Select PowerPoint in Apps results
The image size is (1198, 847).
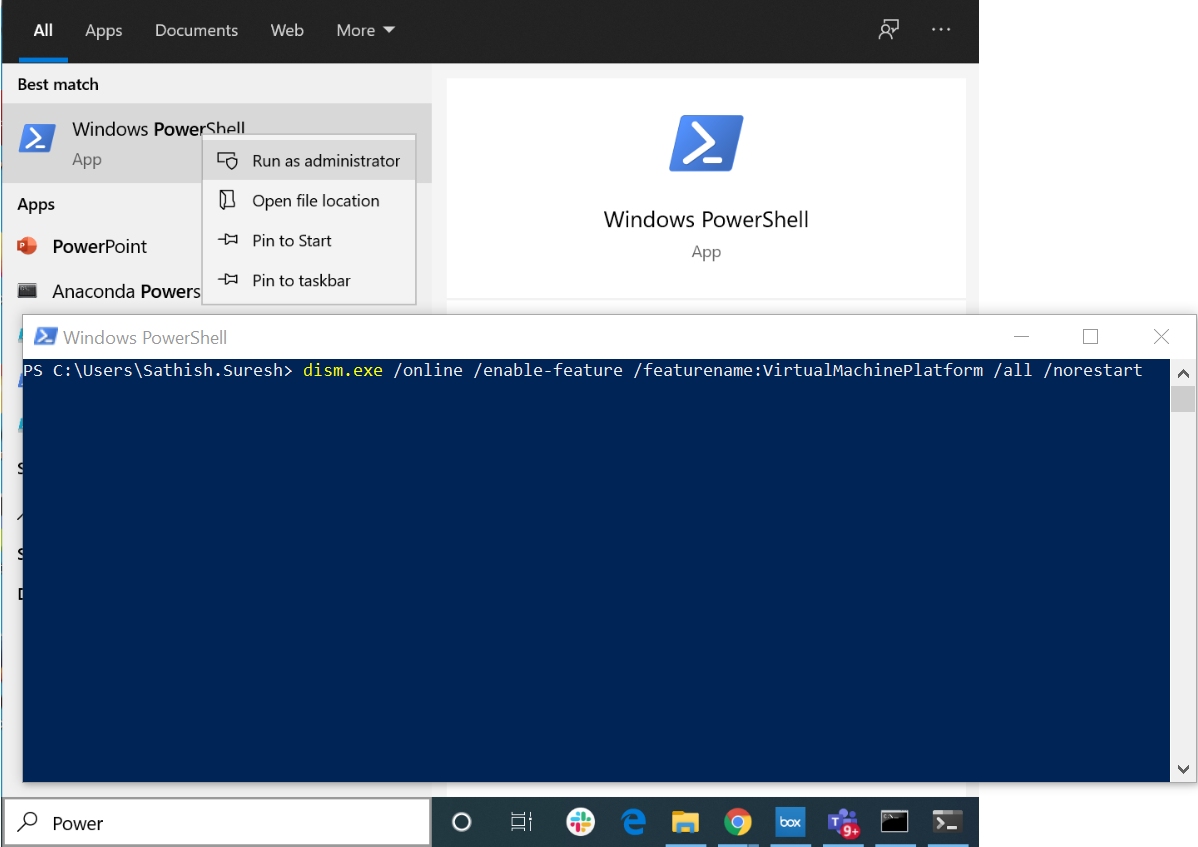point(102,247)
